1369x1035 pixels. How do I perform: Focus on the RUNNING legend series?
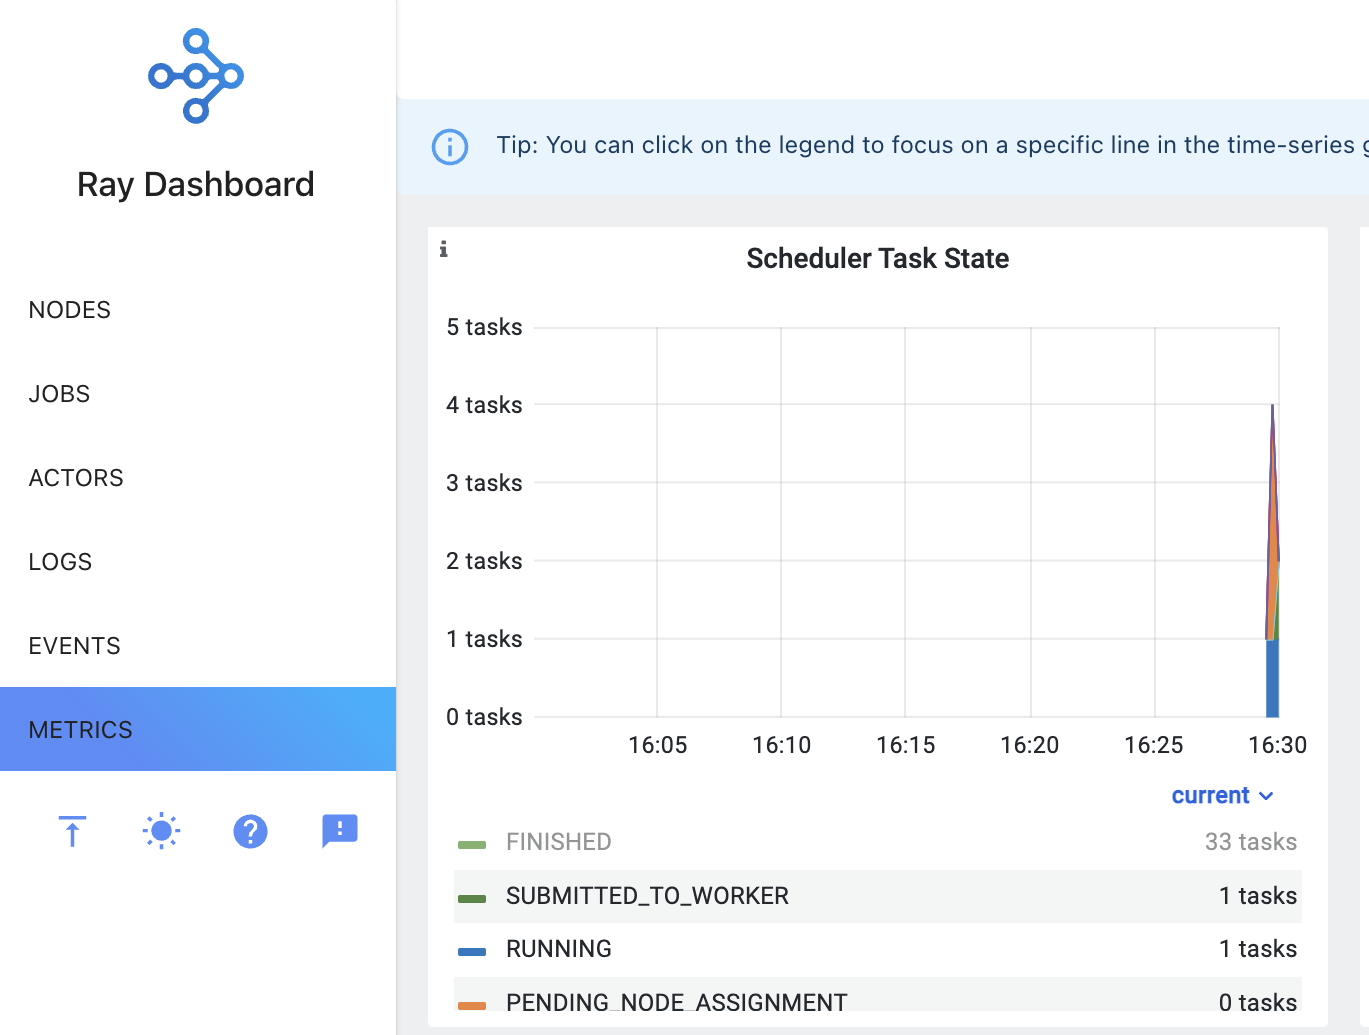[x=559, y=949]
